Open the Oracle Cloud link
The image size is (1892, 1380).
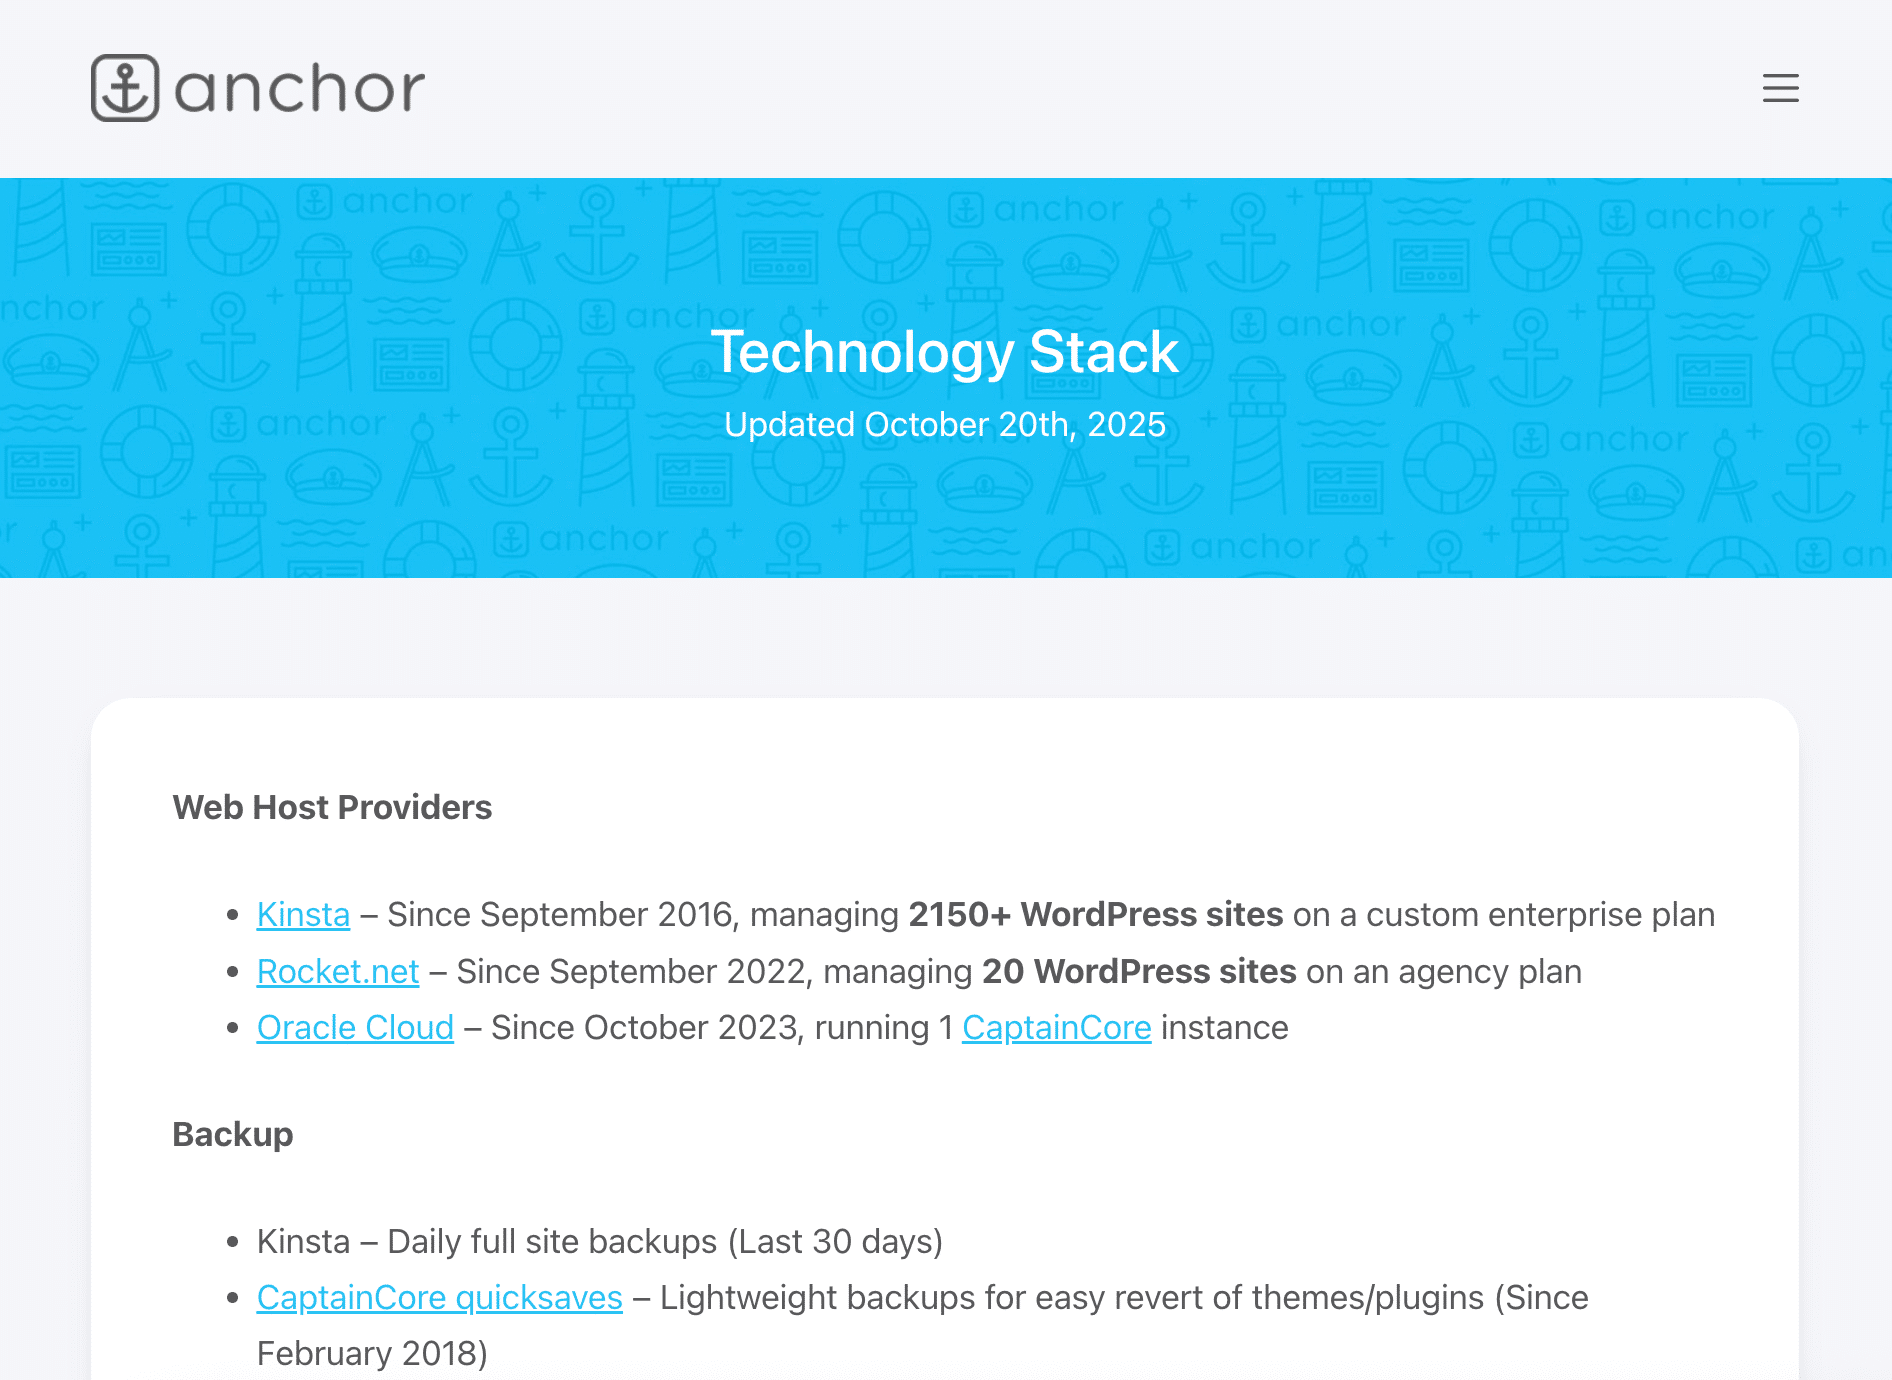(355, 1027)
